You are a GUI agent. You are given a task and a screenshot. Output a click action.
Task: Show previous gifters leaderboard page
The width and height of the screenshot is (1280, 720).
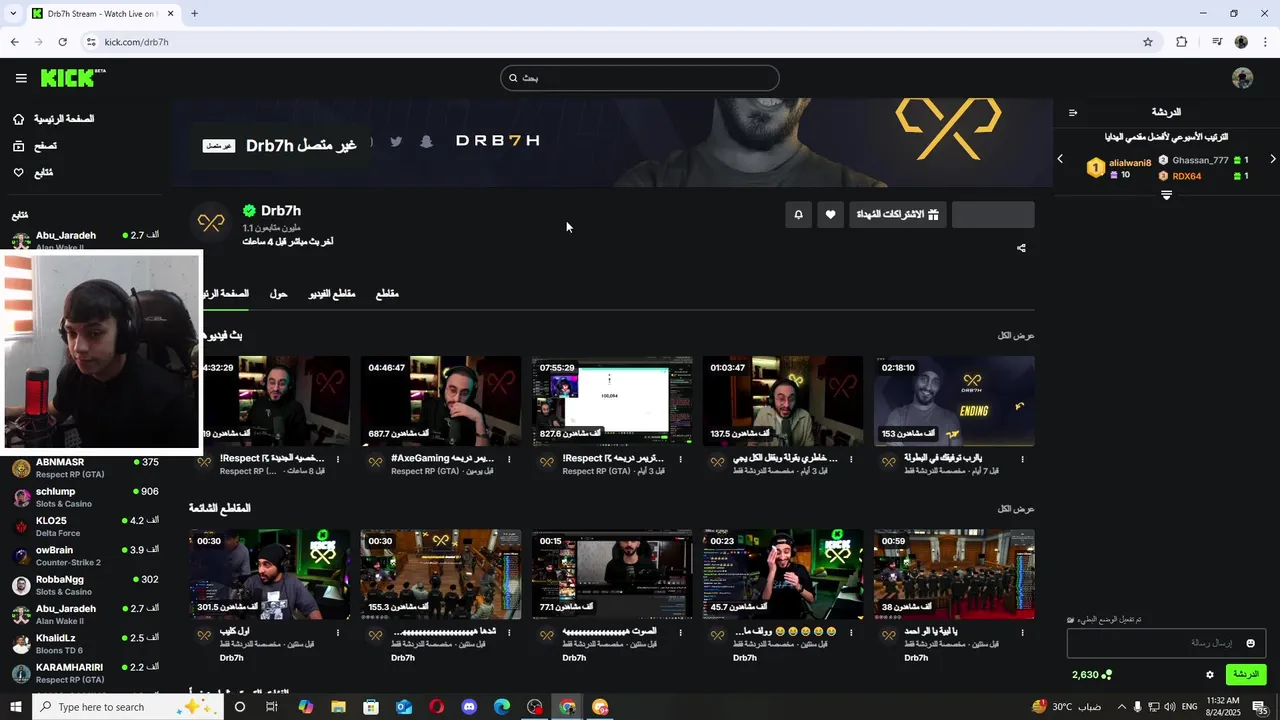pyautogui.click(x=1060, y=159)
